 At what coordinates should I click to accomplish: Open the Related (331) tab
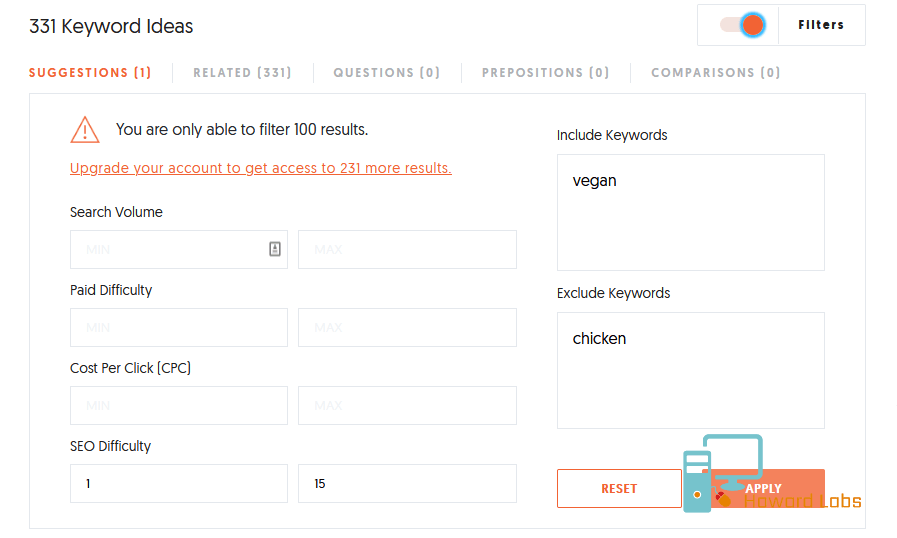[243, 73]
